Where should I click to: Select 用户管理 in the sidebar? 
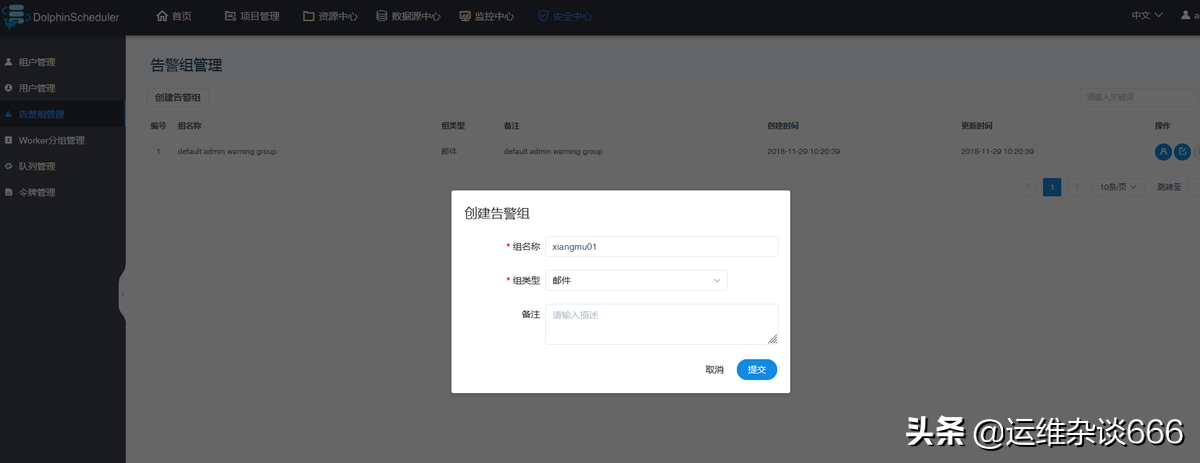(x=37, y=88)
